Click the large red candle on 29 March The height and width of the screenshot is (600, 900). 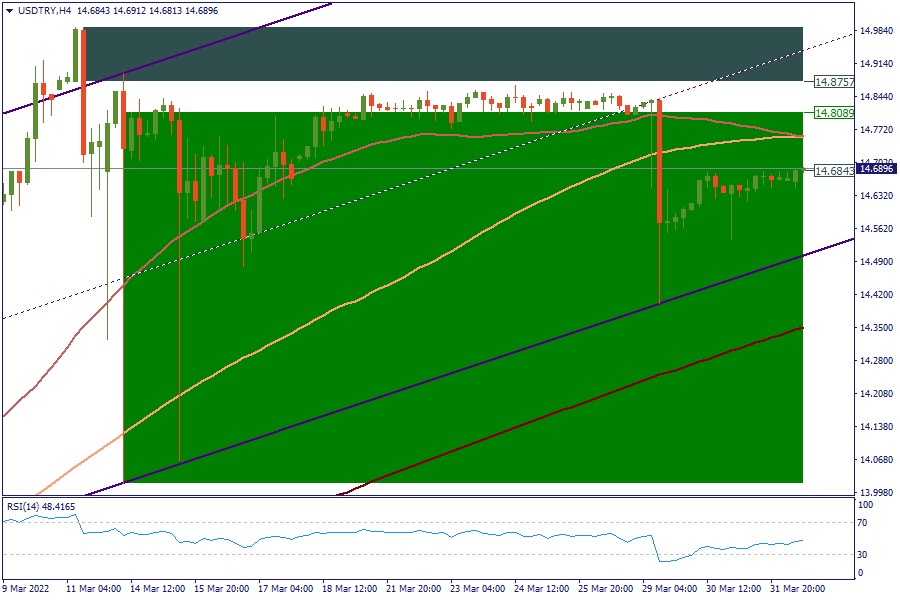660,160
